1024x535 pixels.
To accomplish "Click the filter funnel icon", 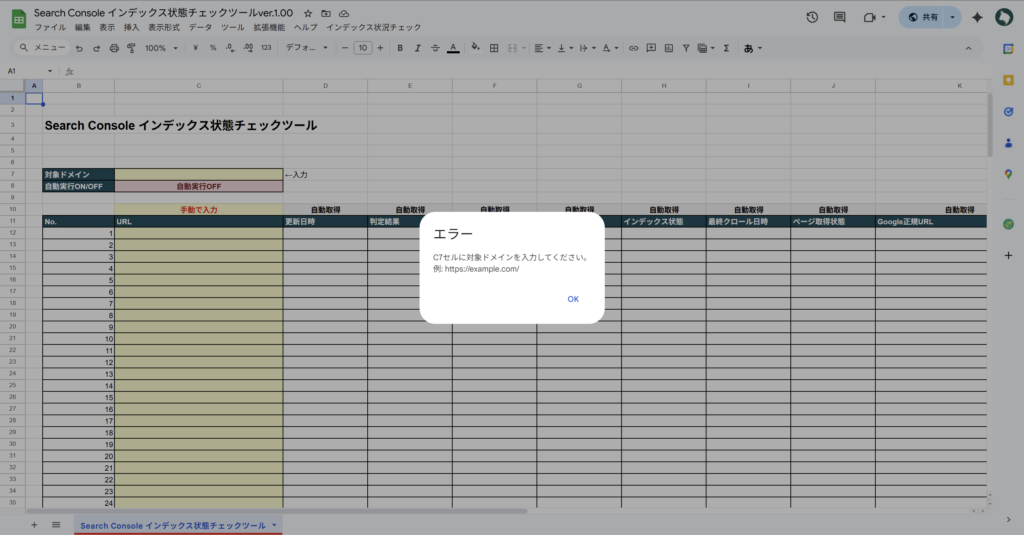I will (x=685, y=48).
